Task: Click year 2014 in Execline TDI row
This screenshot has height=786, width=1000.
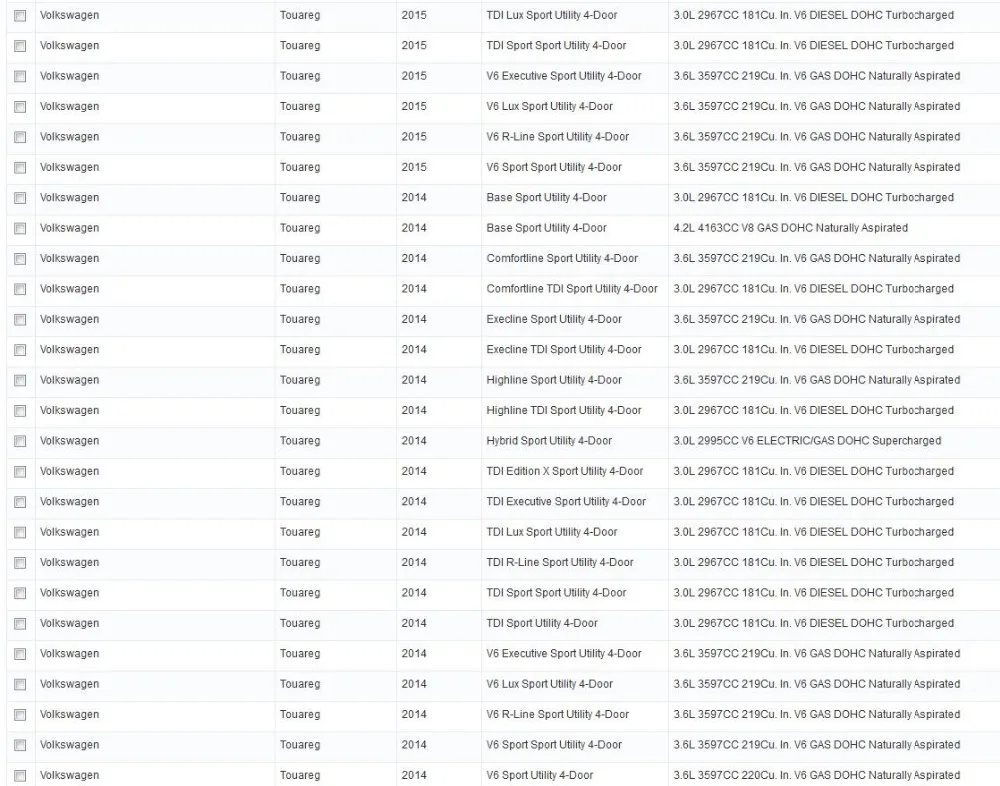Action: point(414,350)
